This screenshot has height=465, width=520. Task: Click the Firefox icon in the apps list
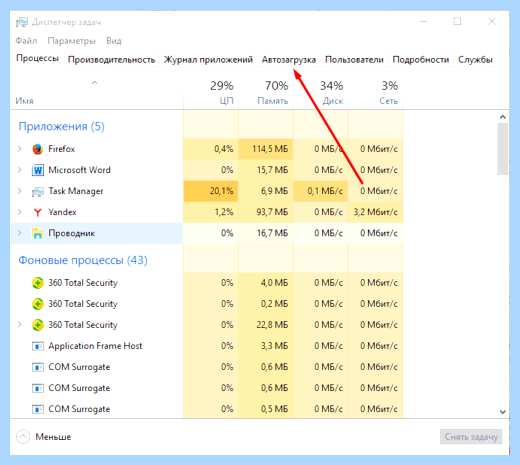tap(38, 149)
